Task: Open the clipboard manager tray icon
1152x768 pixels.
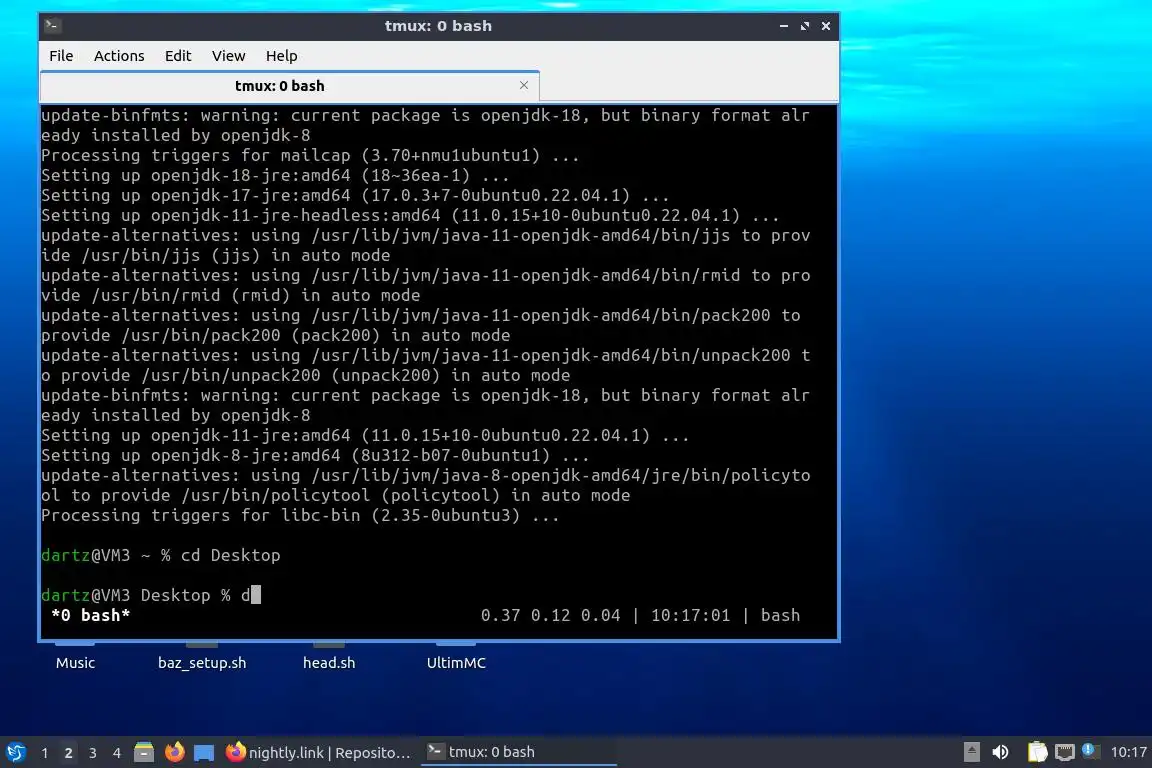Action: tap(1037, 752)
